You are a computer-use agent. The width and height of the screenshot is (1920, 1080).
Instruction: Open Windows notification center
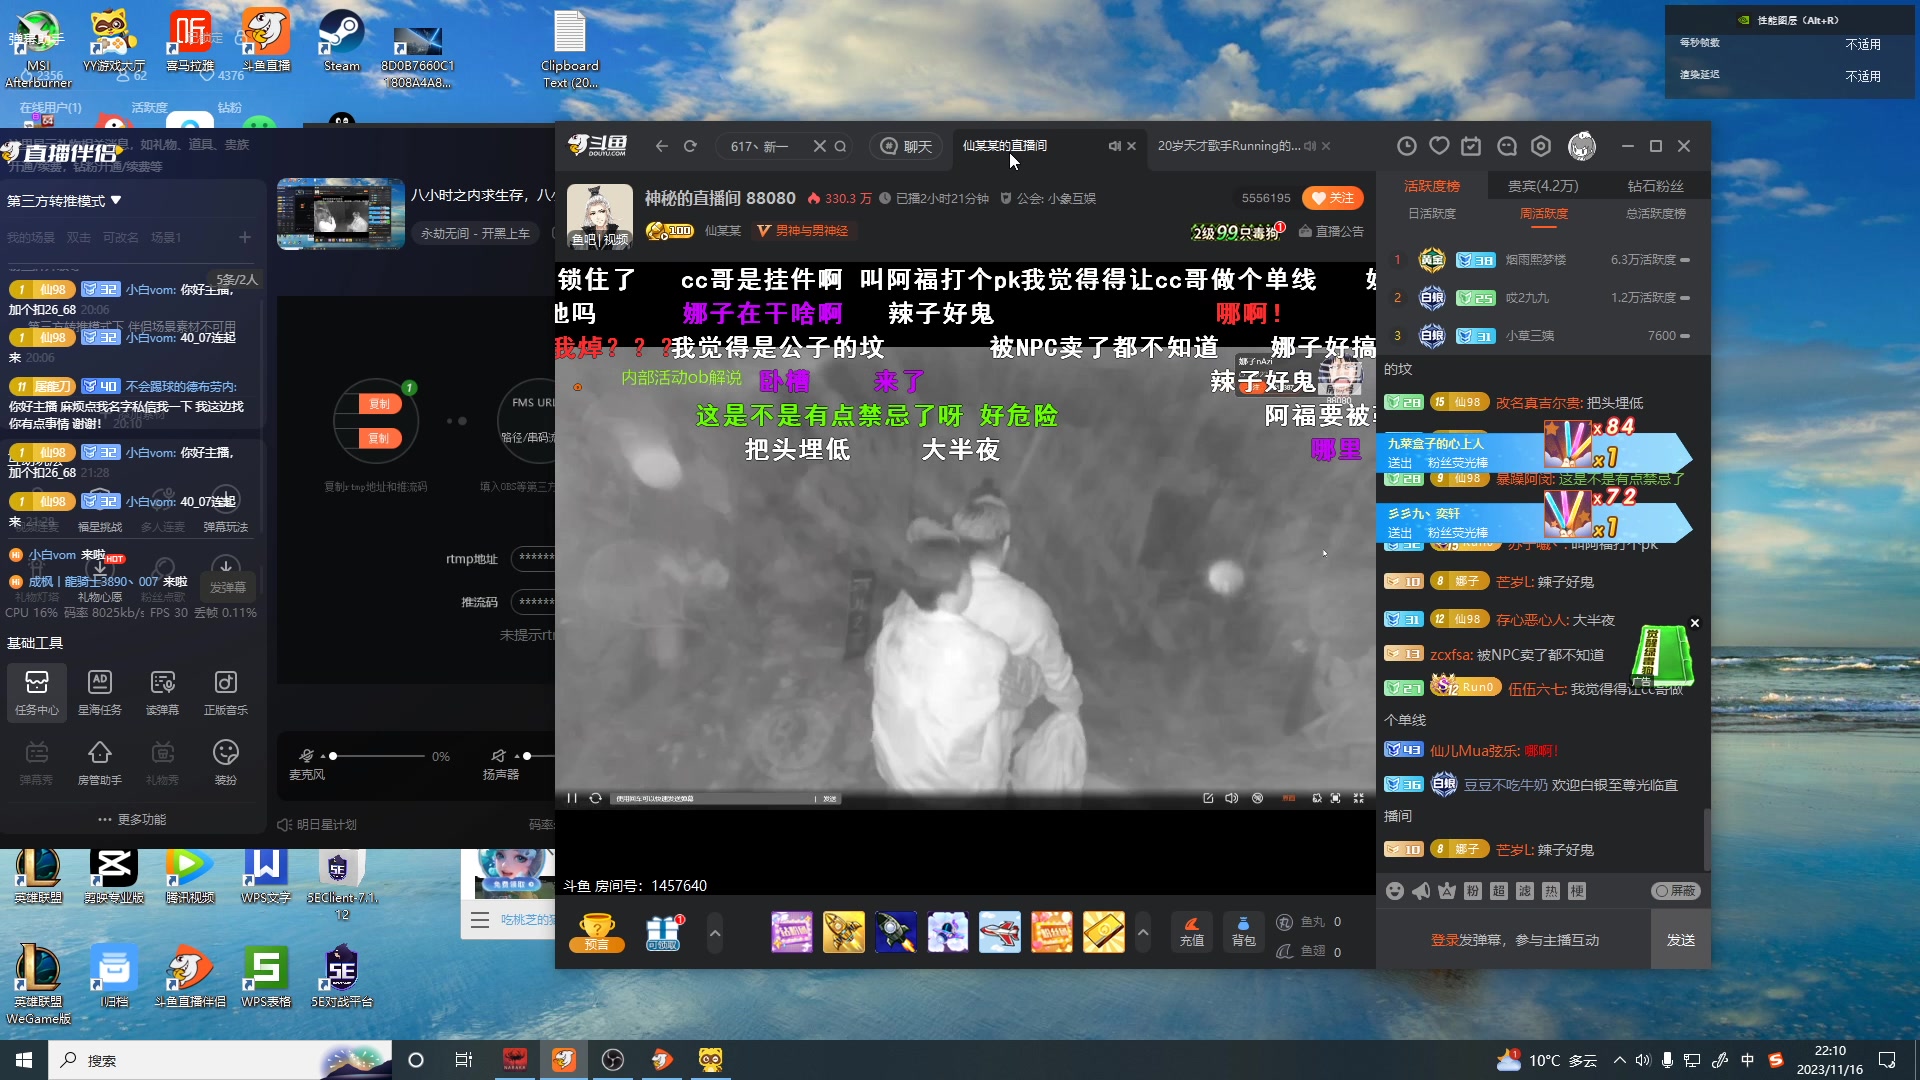point(1887,1060)
